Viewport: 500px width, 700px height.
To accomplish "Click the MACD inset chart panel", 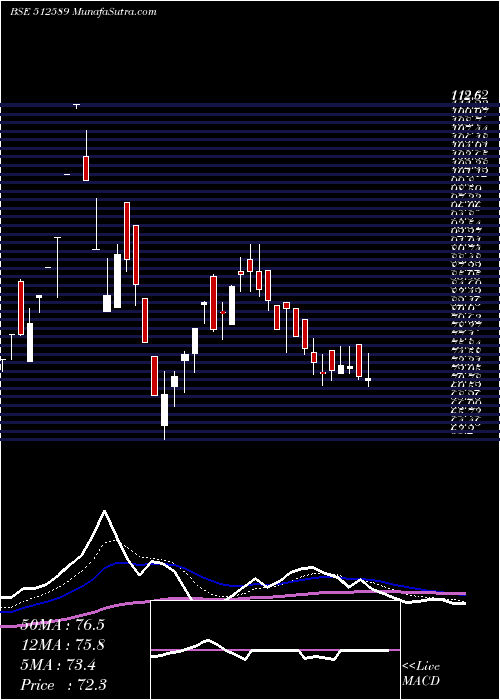I will coord(275,650).
